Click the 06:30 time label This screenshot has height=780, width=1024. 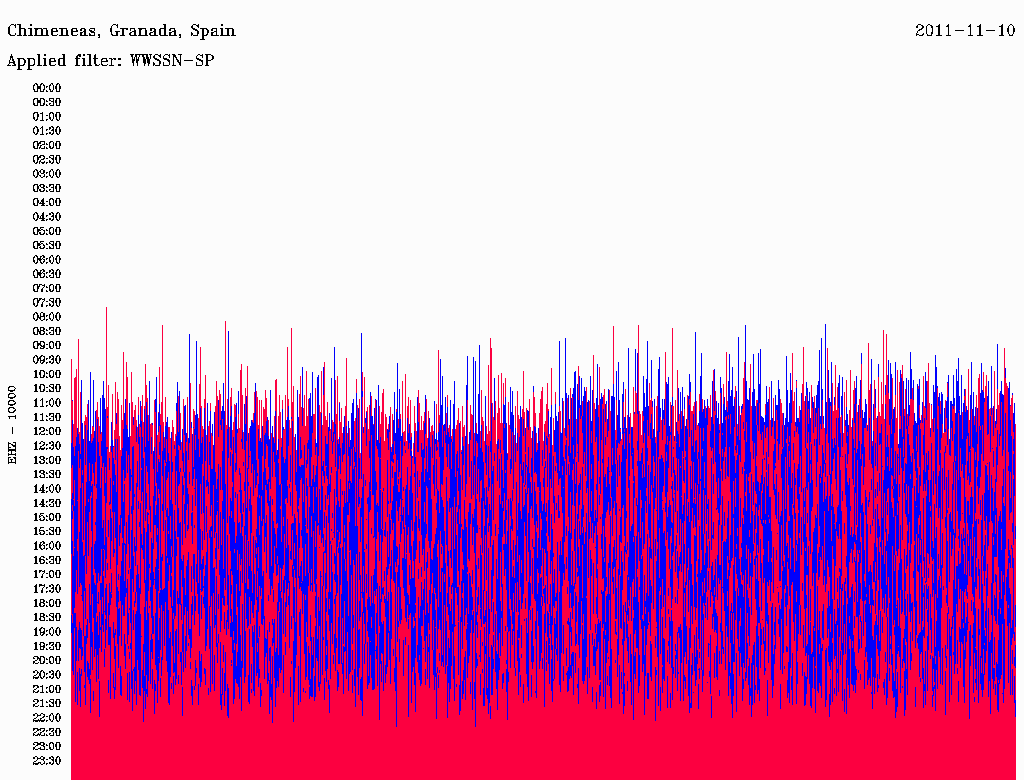(x=47, y=274)
